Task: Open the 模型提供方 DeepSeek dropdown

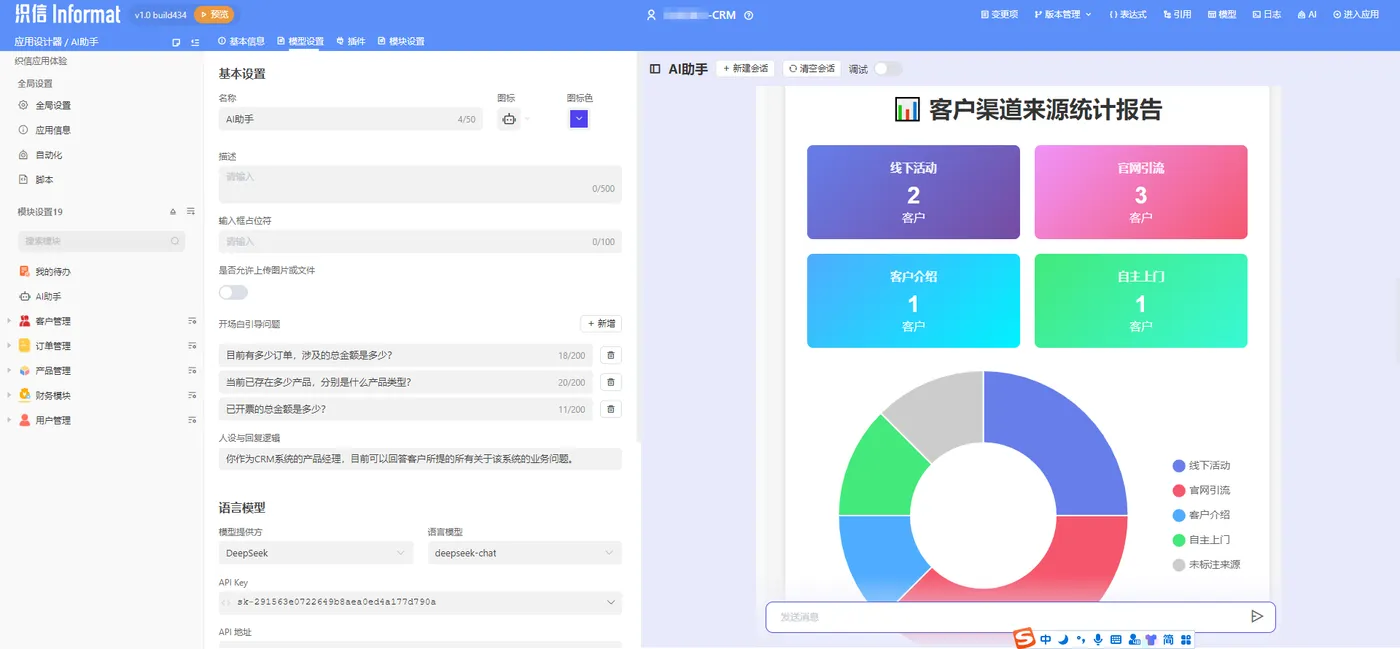Action: click(x=316, y=553)
